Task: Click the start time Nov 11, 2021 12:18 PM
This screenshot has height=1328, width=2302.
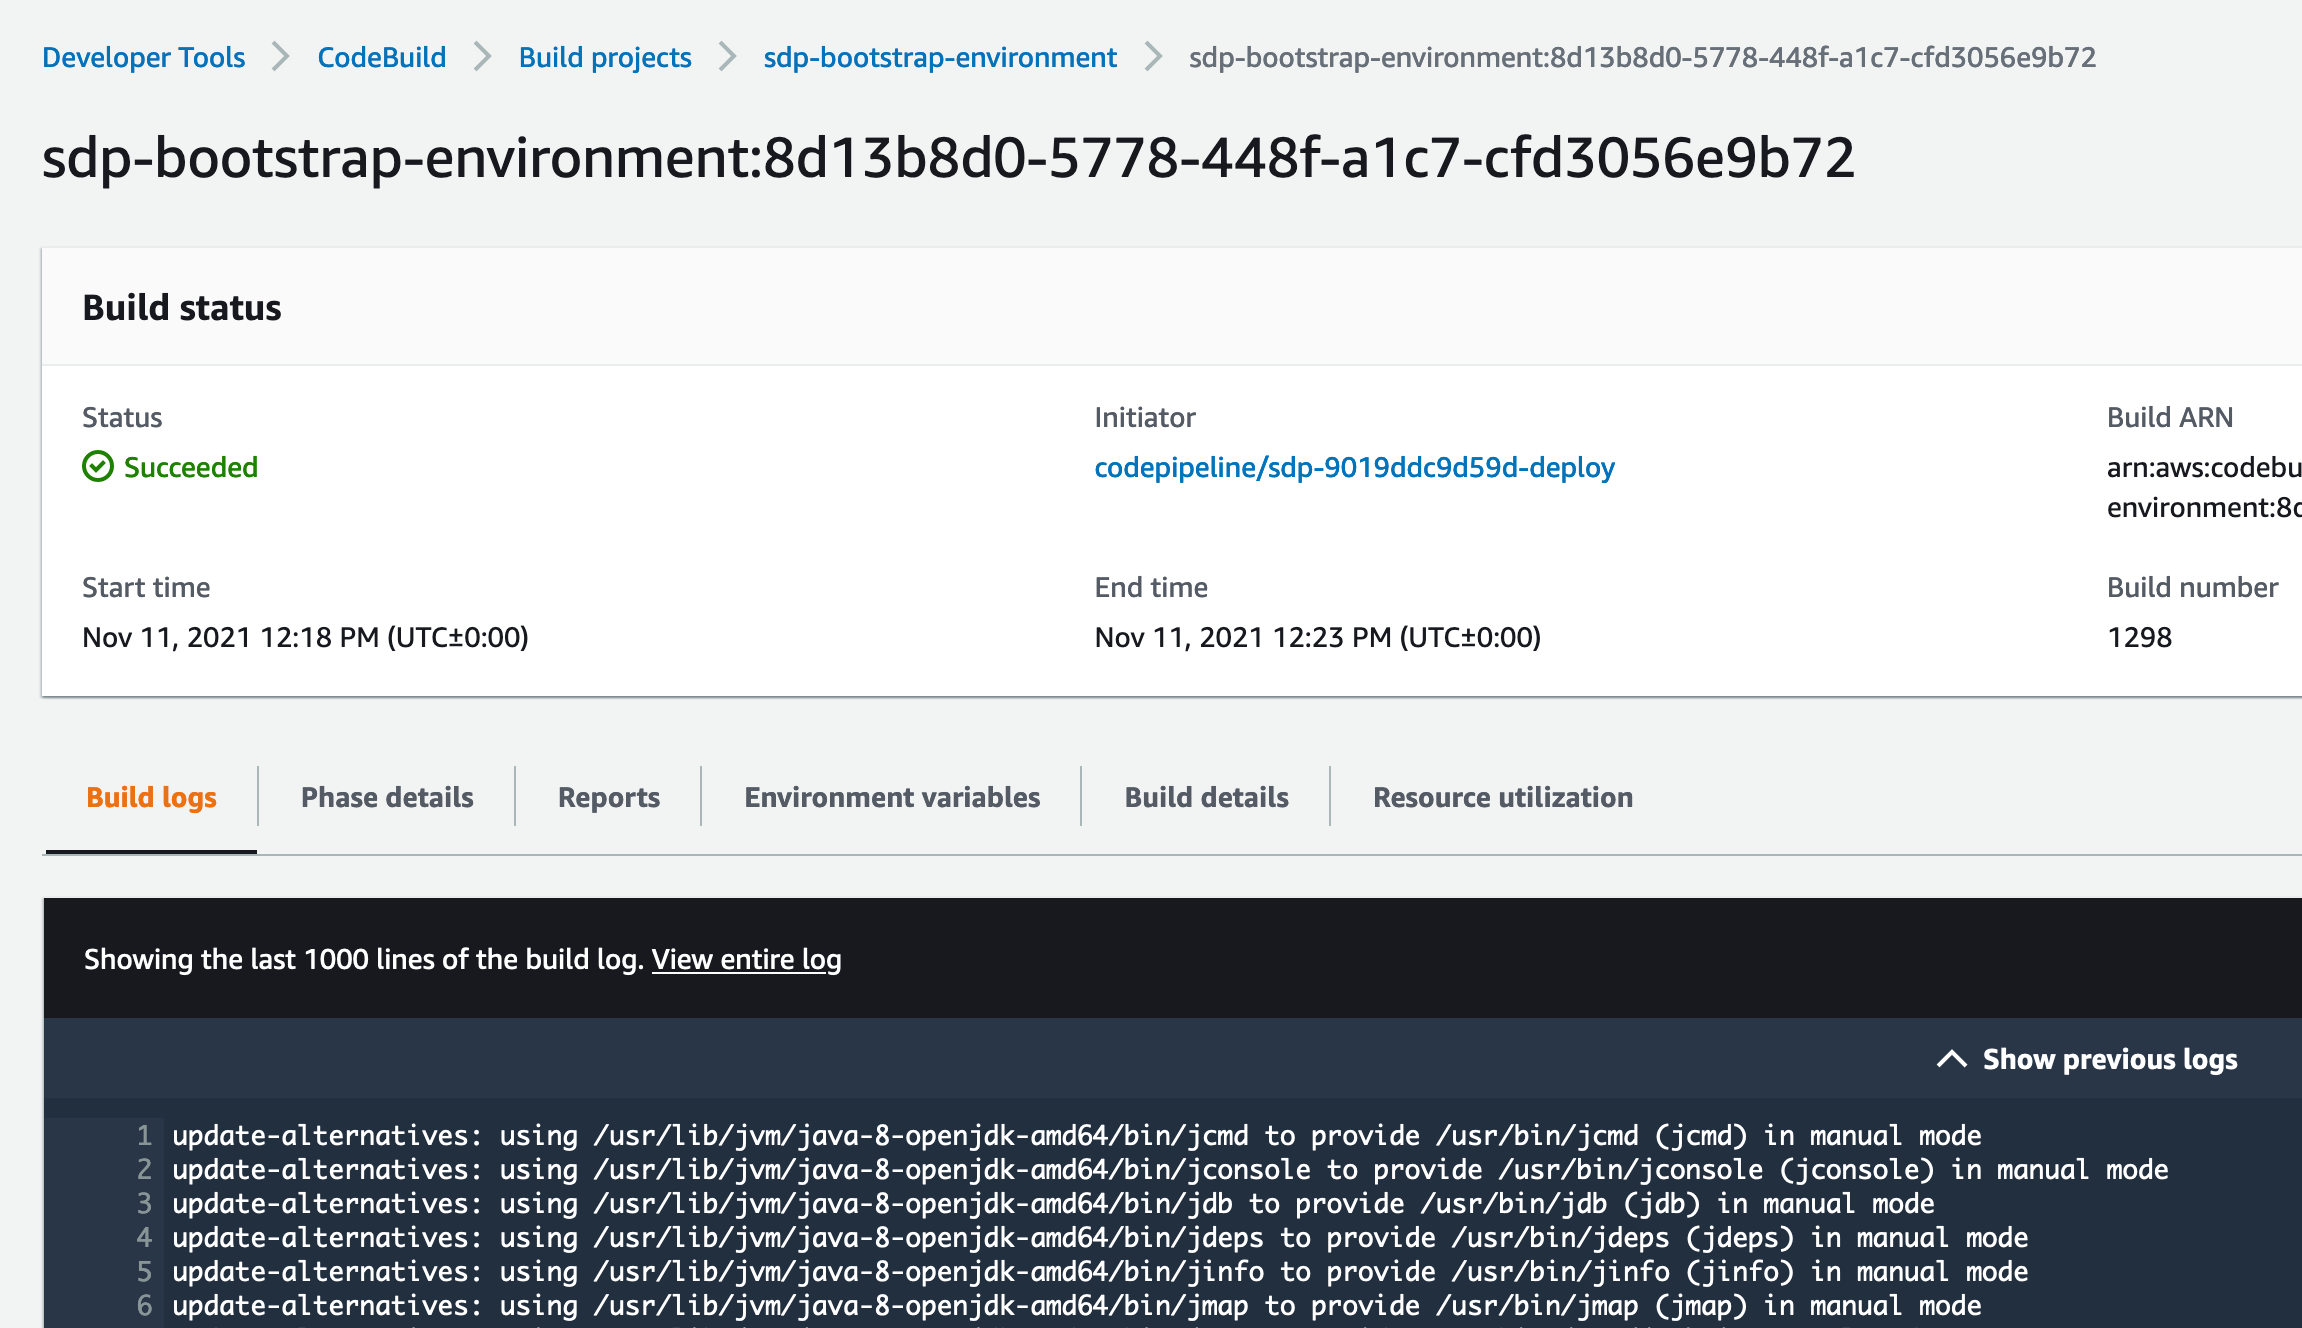Action: click(x=305, y=637)
